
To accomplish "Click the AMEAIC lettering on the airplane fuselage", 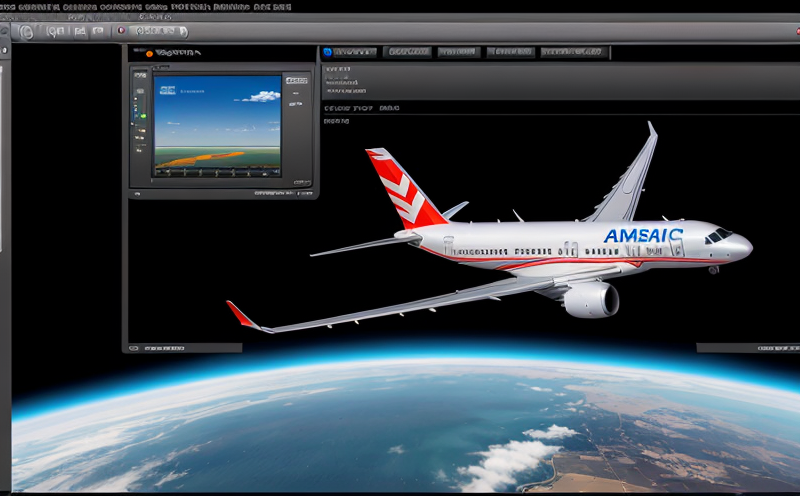I will 643,235.
